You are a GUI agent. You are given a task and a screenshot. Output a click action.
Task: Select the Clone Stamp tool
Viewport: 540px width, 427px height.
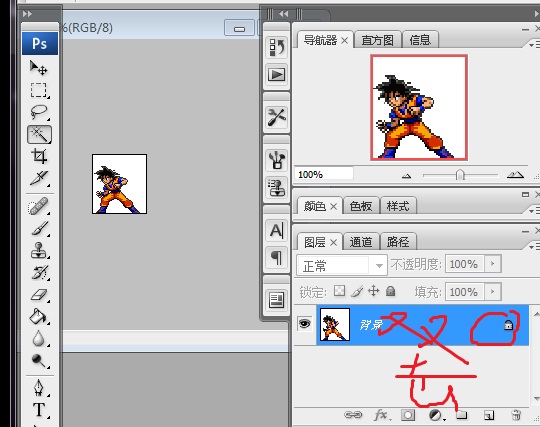(x=39, y=250)
